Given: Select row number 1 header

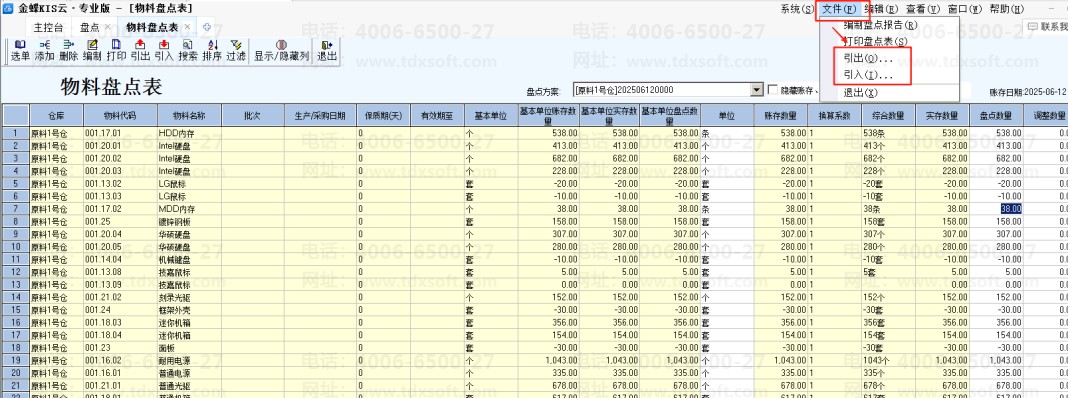Looking at the screenshot, I should click(x=15, y=134).
